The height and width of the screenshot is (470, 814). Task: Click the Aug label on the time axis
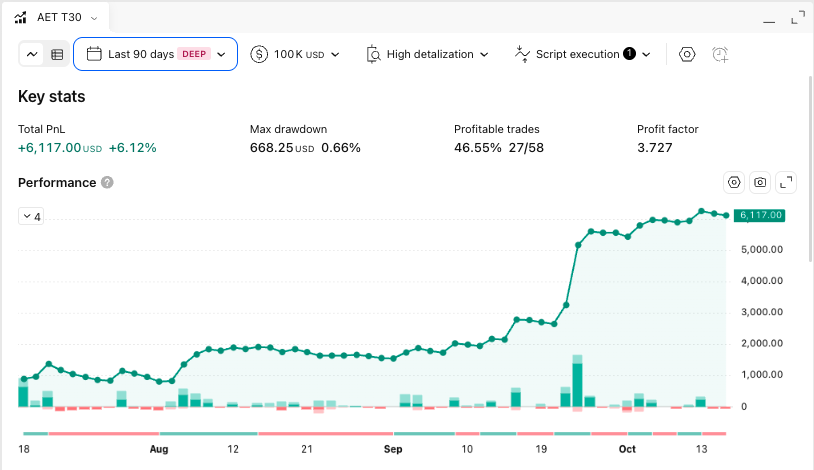click(159, 449)
